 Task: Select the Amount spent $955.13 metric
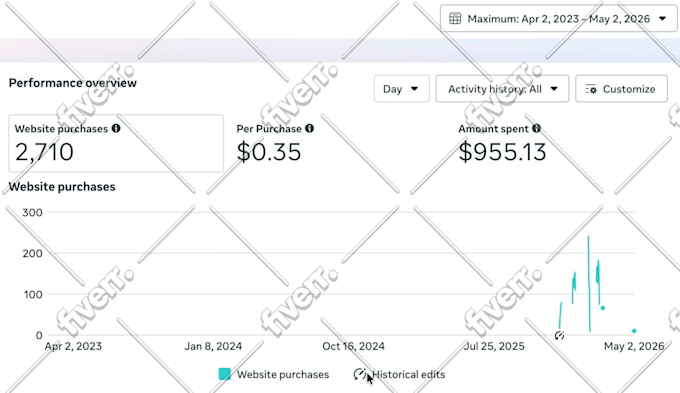pyautogui.click(x=502, y=143)
